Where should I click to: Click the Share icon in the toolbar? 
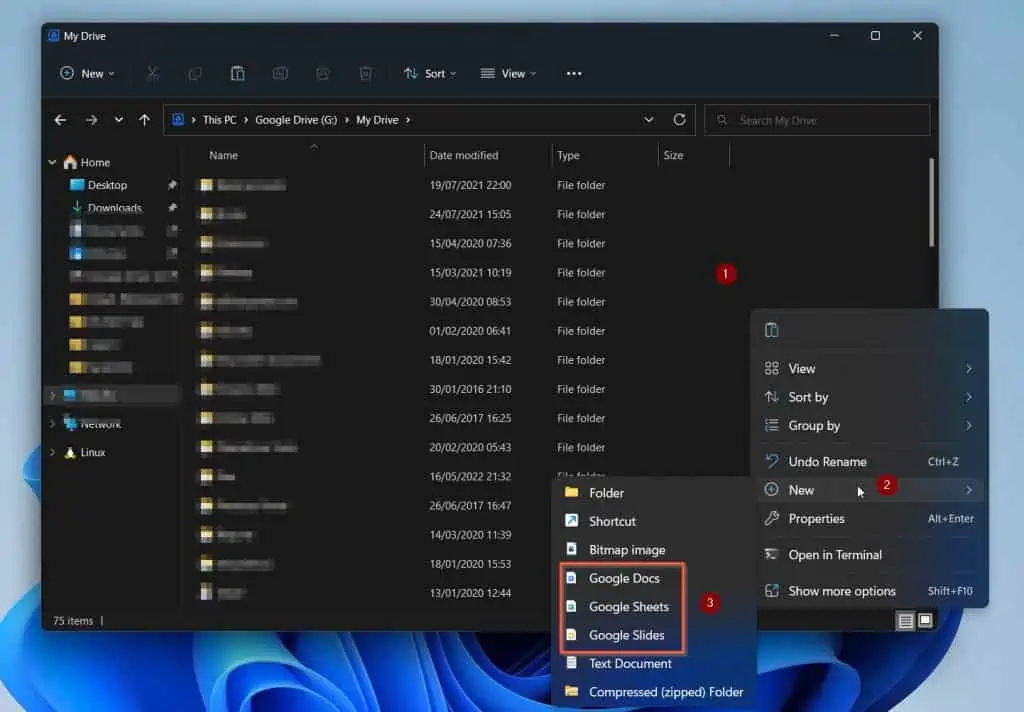(x=323, y=73)
